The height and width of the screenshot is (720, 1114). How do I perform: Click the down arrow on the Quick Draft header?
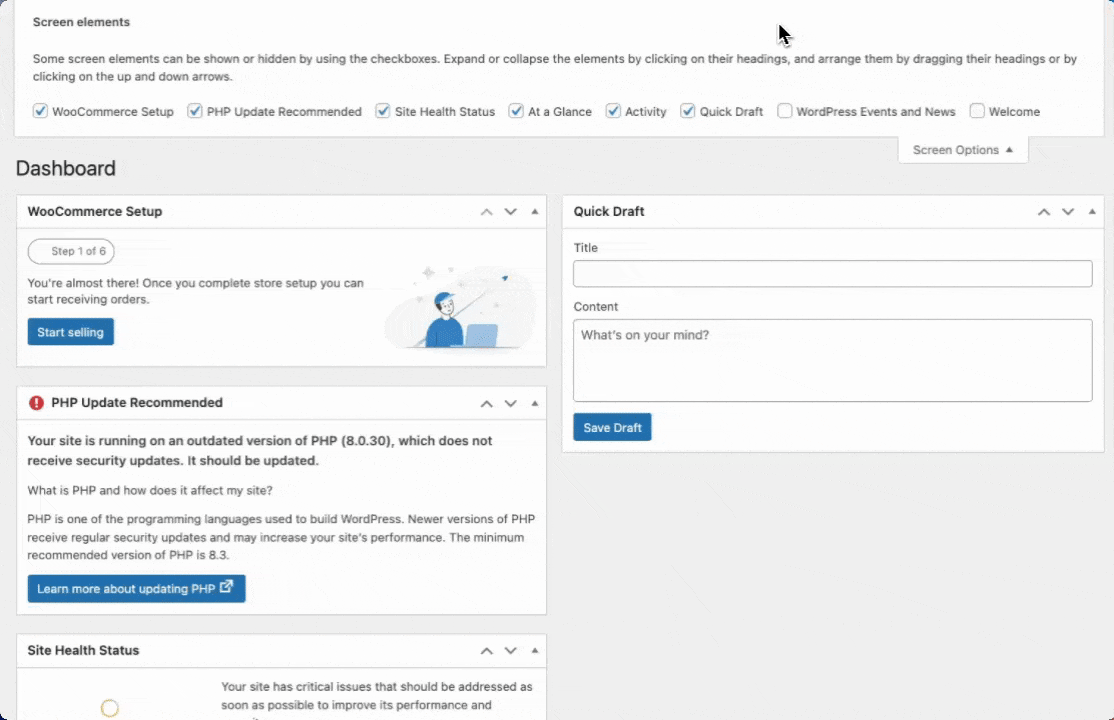[1067, 211]
